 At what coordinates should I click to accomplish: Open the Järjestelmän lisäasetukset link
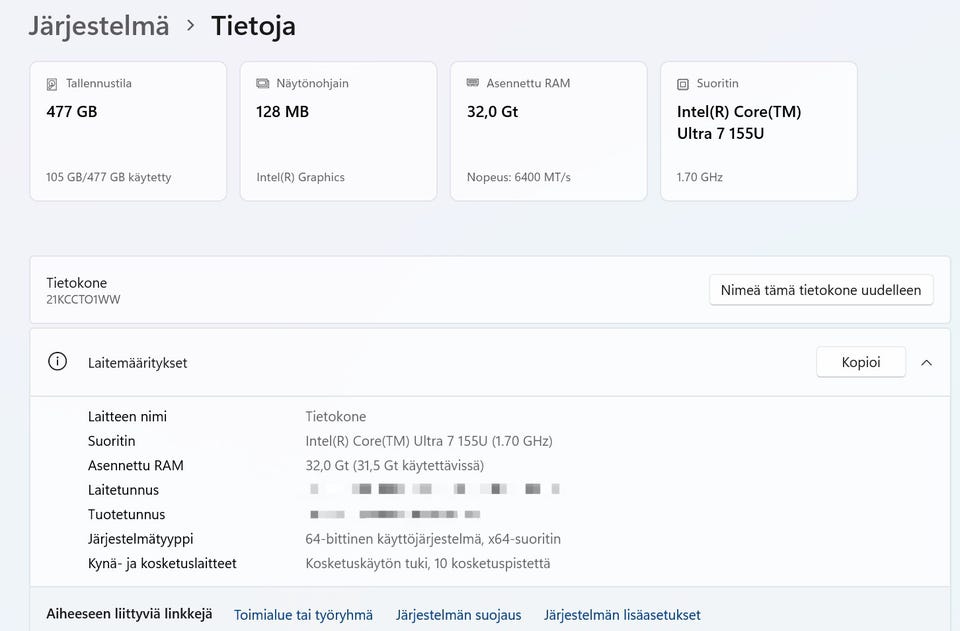622,615
